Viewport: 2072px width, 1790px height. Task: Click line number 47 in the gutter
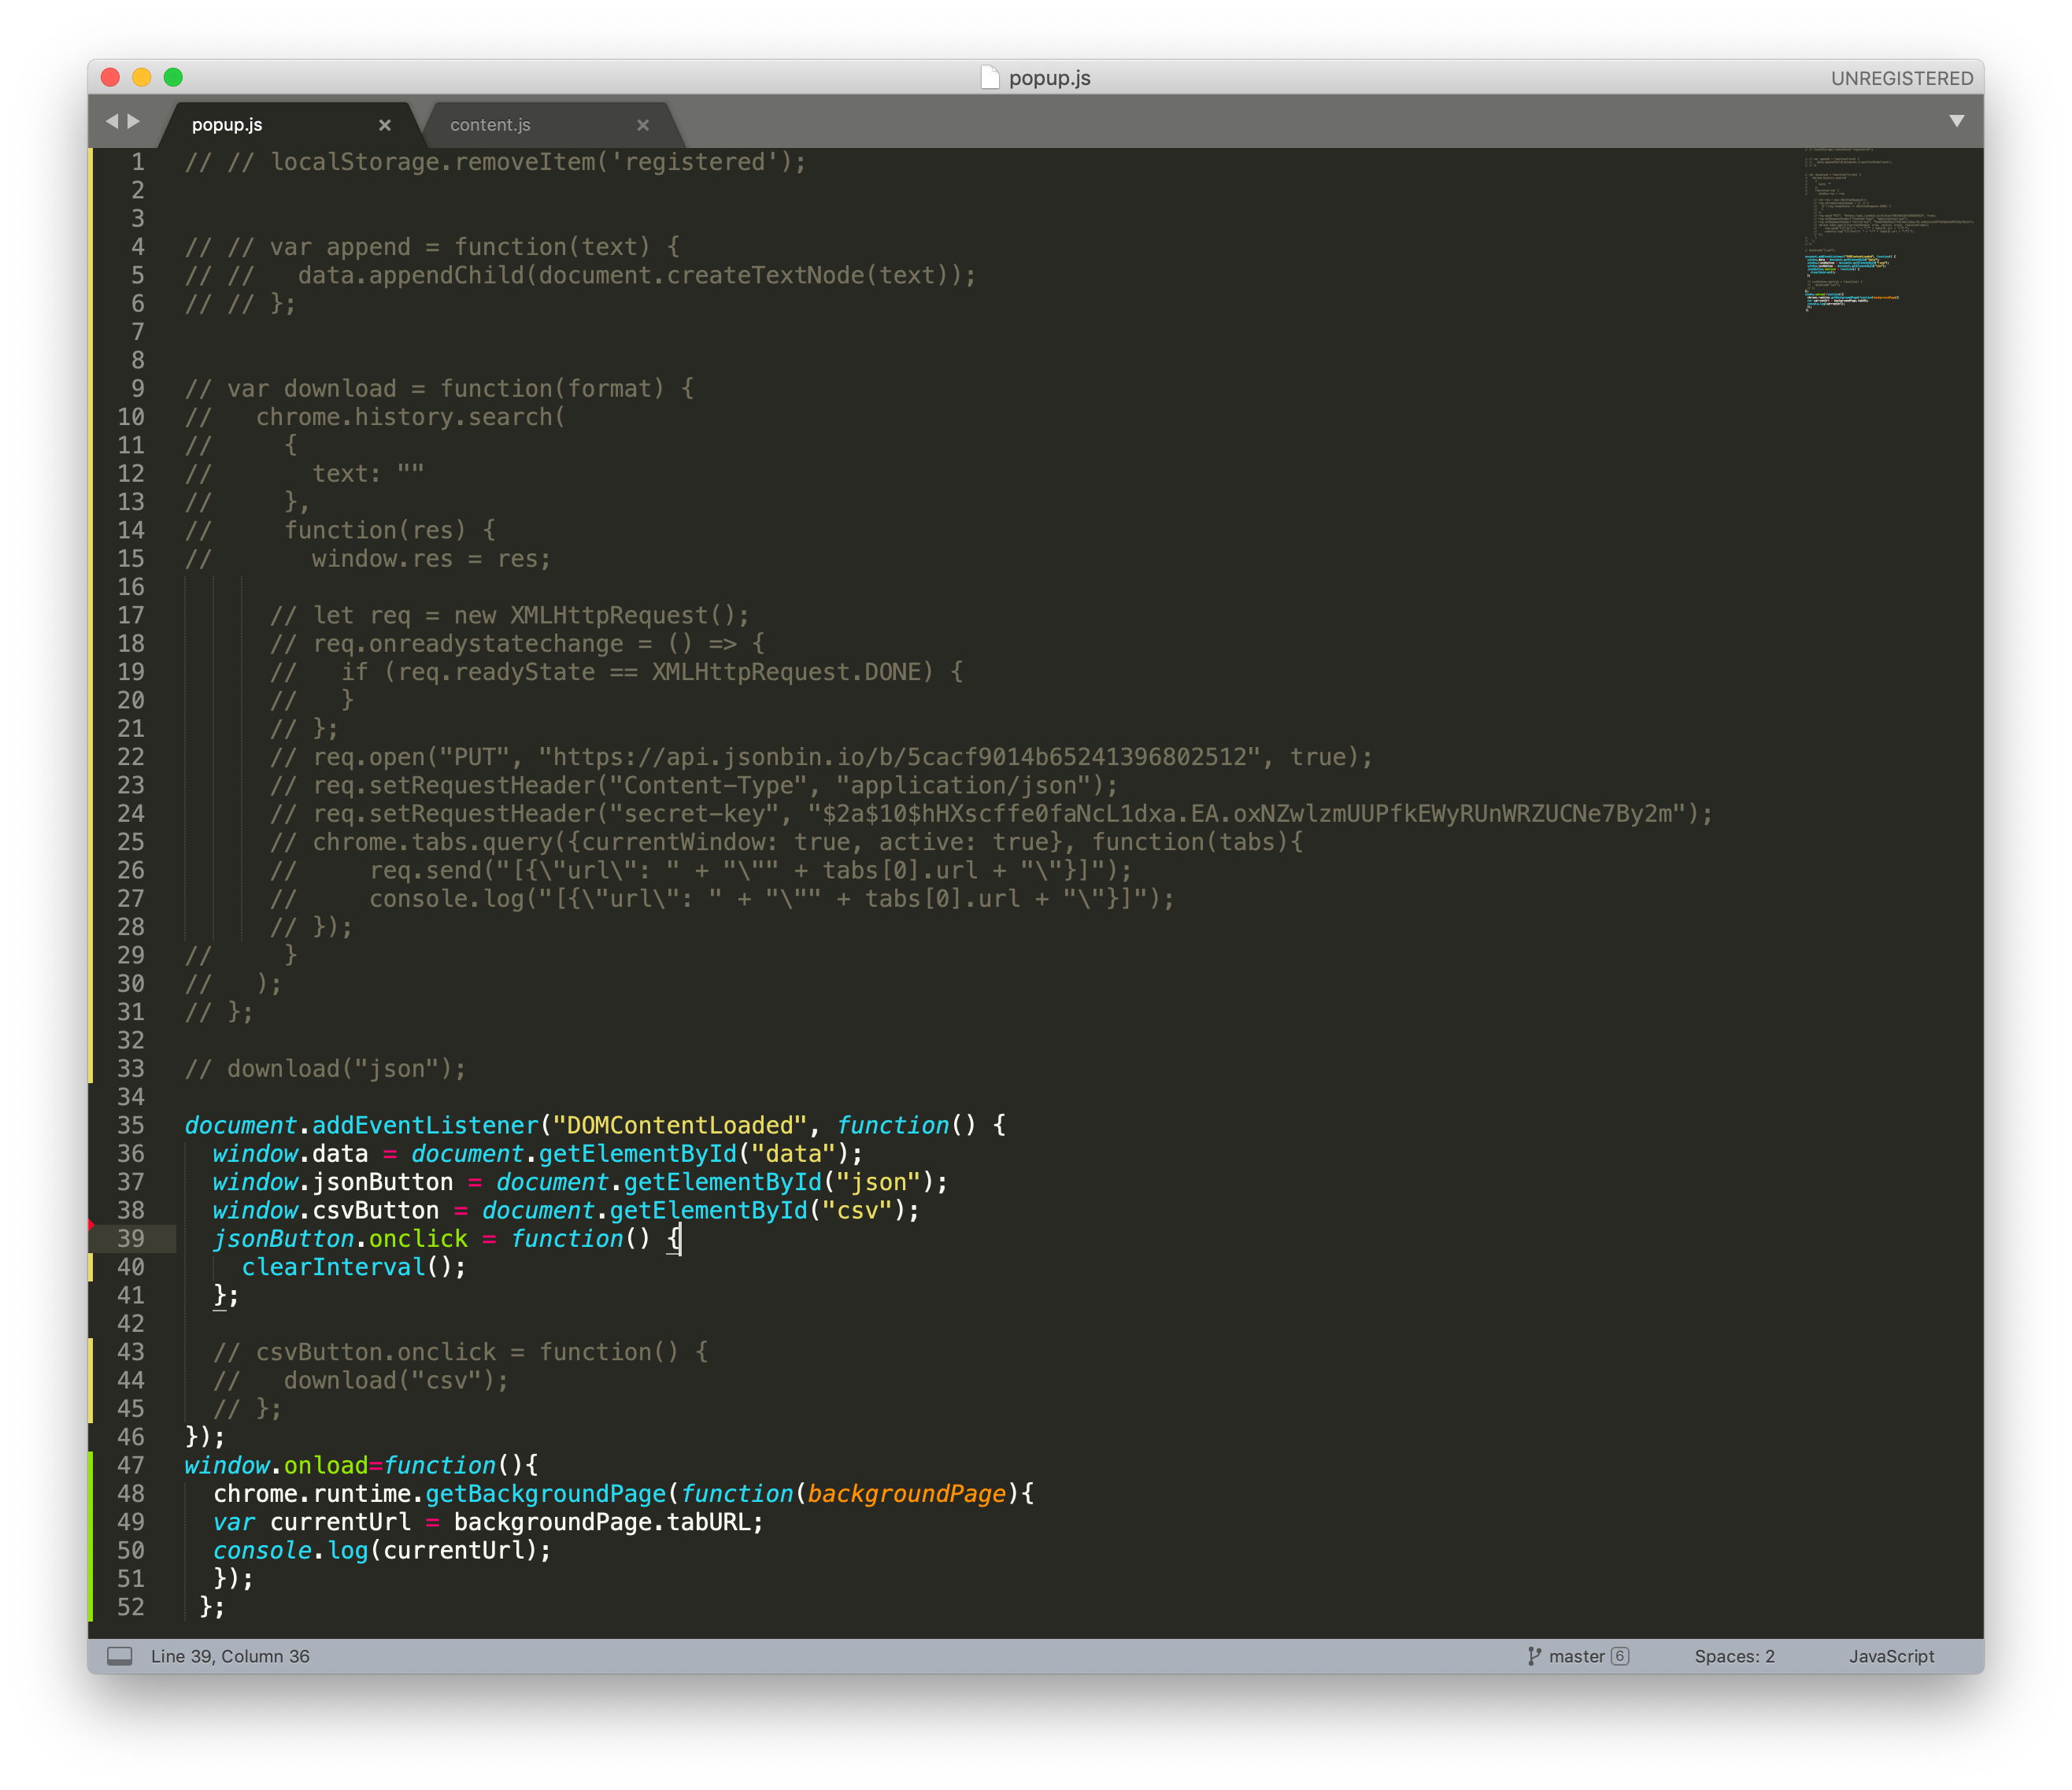(x=131, y=1465)
